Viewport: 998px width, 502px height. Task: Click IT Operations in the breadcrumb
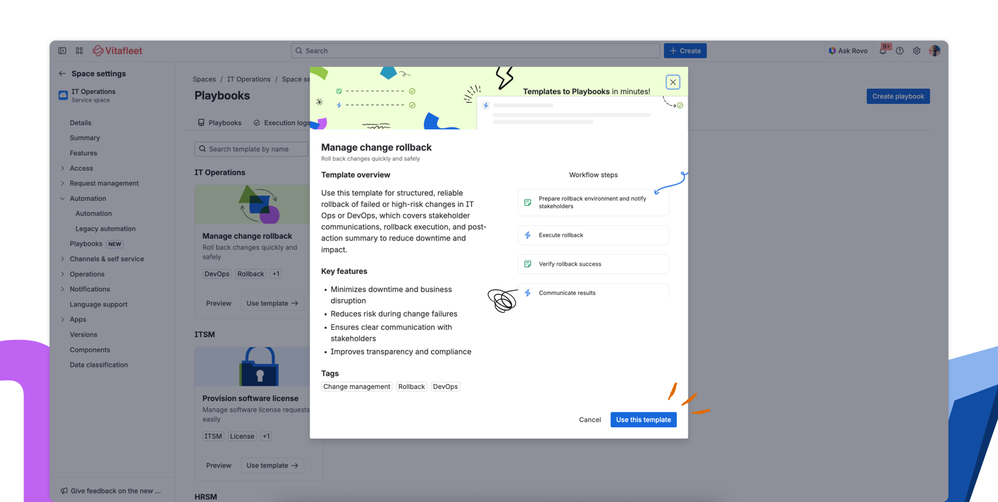click(x=249, y=80)
